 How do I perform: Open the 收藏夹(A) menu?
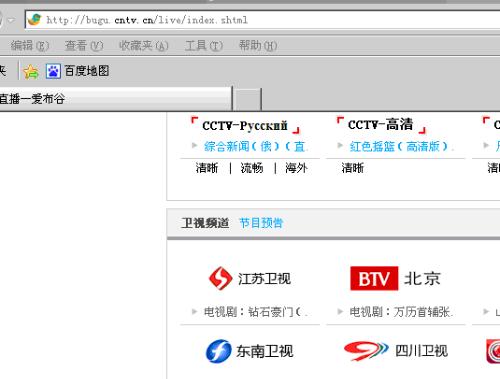click(144, 46)
